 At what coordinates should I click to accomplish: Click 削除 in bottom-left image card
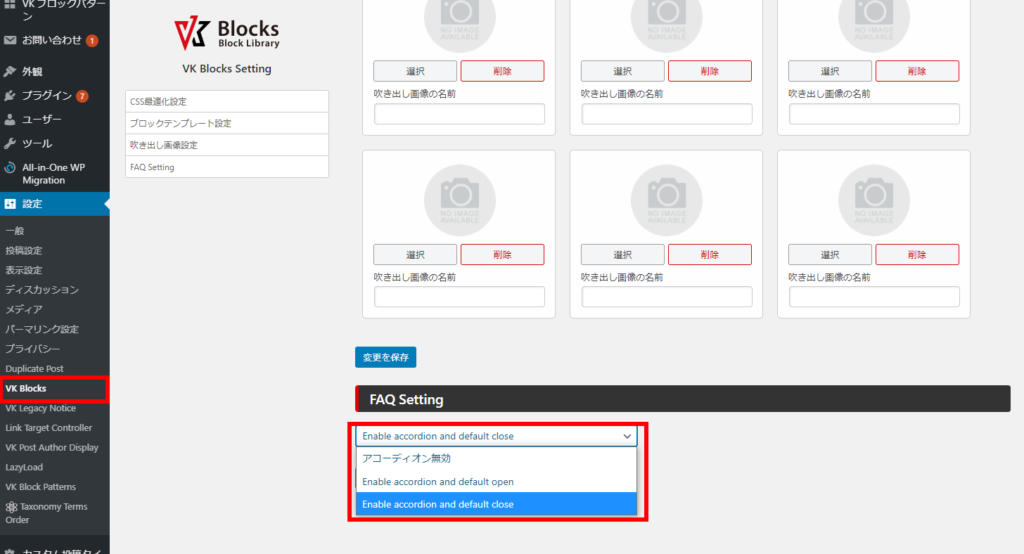pos(502,255)
